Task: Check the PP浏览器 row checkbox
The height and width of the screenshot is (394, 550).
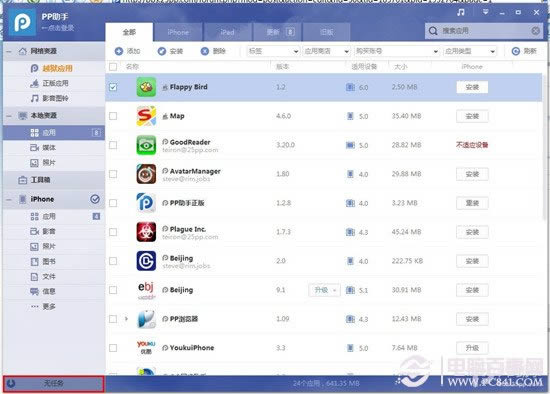Action: click(x=113, y=319)
